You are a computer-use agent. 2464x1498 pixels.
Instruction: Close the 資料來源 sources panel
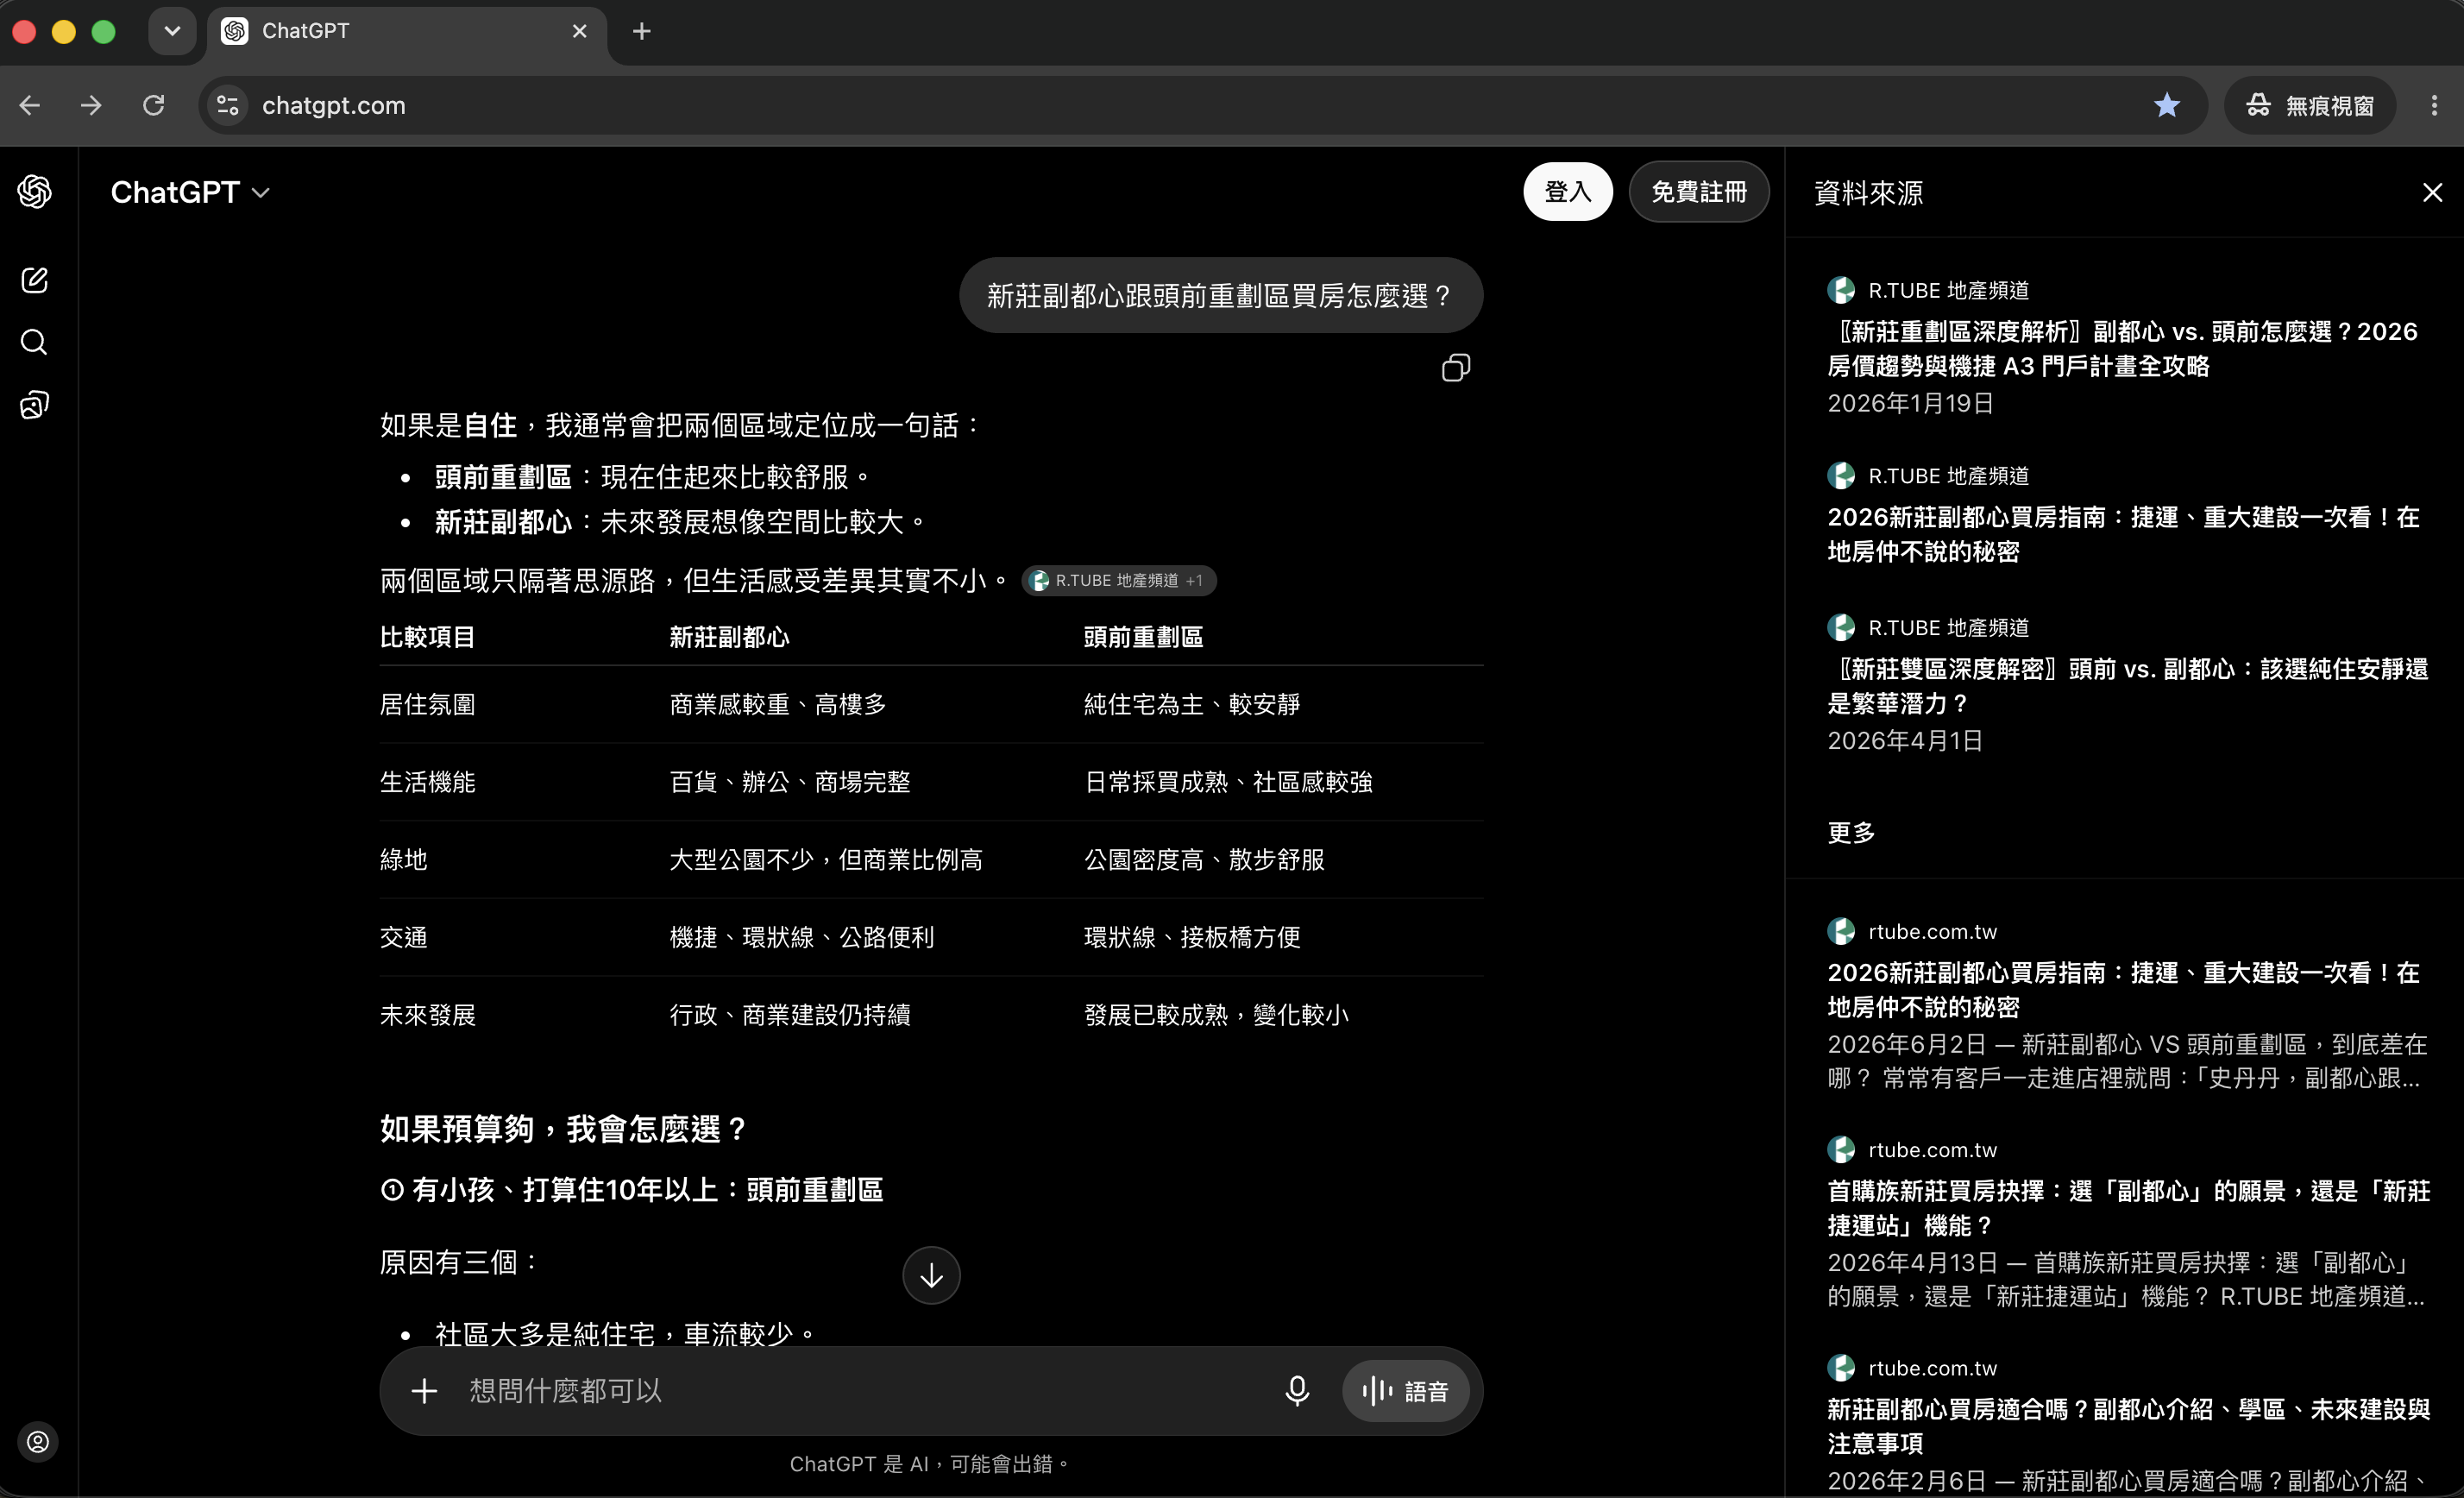point(2432,192)
